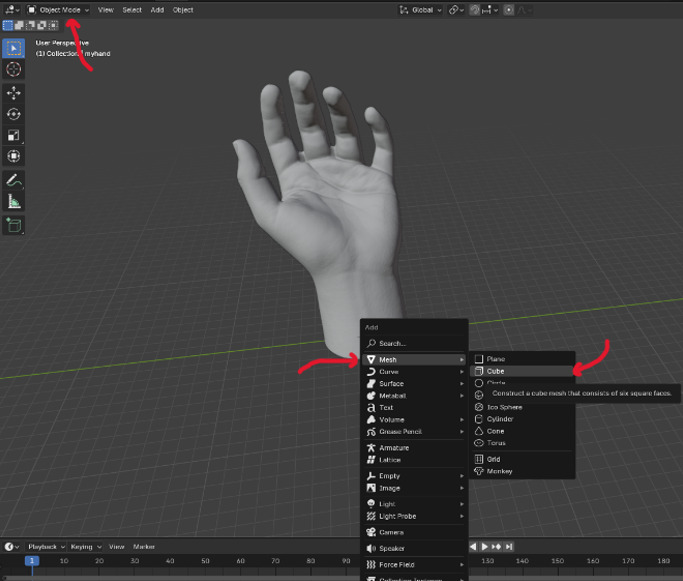Expand the Grease Pencil submenu
Image resolution: width=683 pixels, height=581 pixels.
(x=414, y=431)
